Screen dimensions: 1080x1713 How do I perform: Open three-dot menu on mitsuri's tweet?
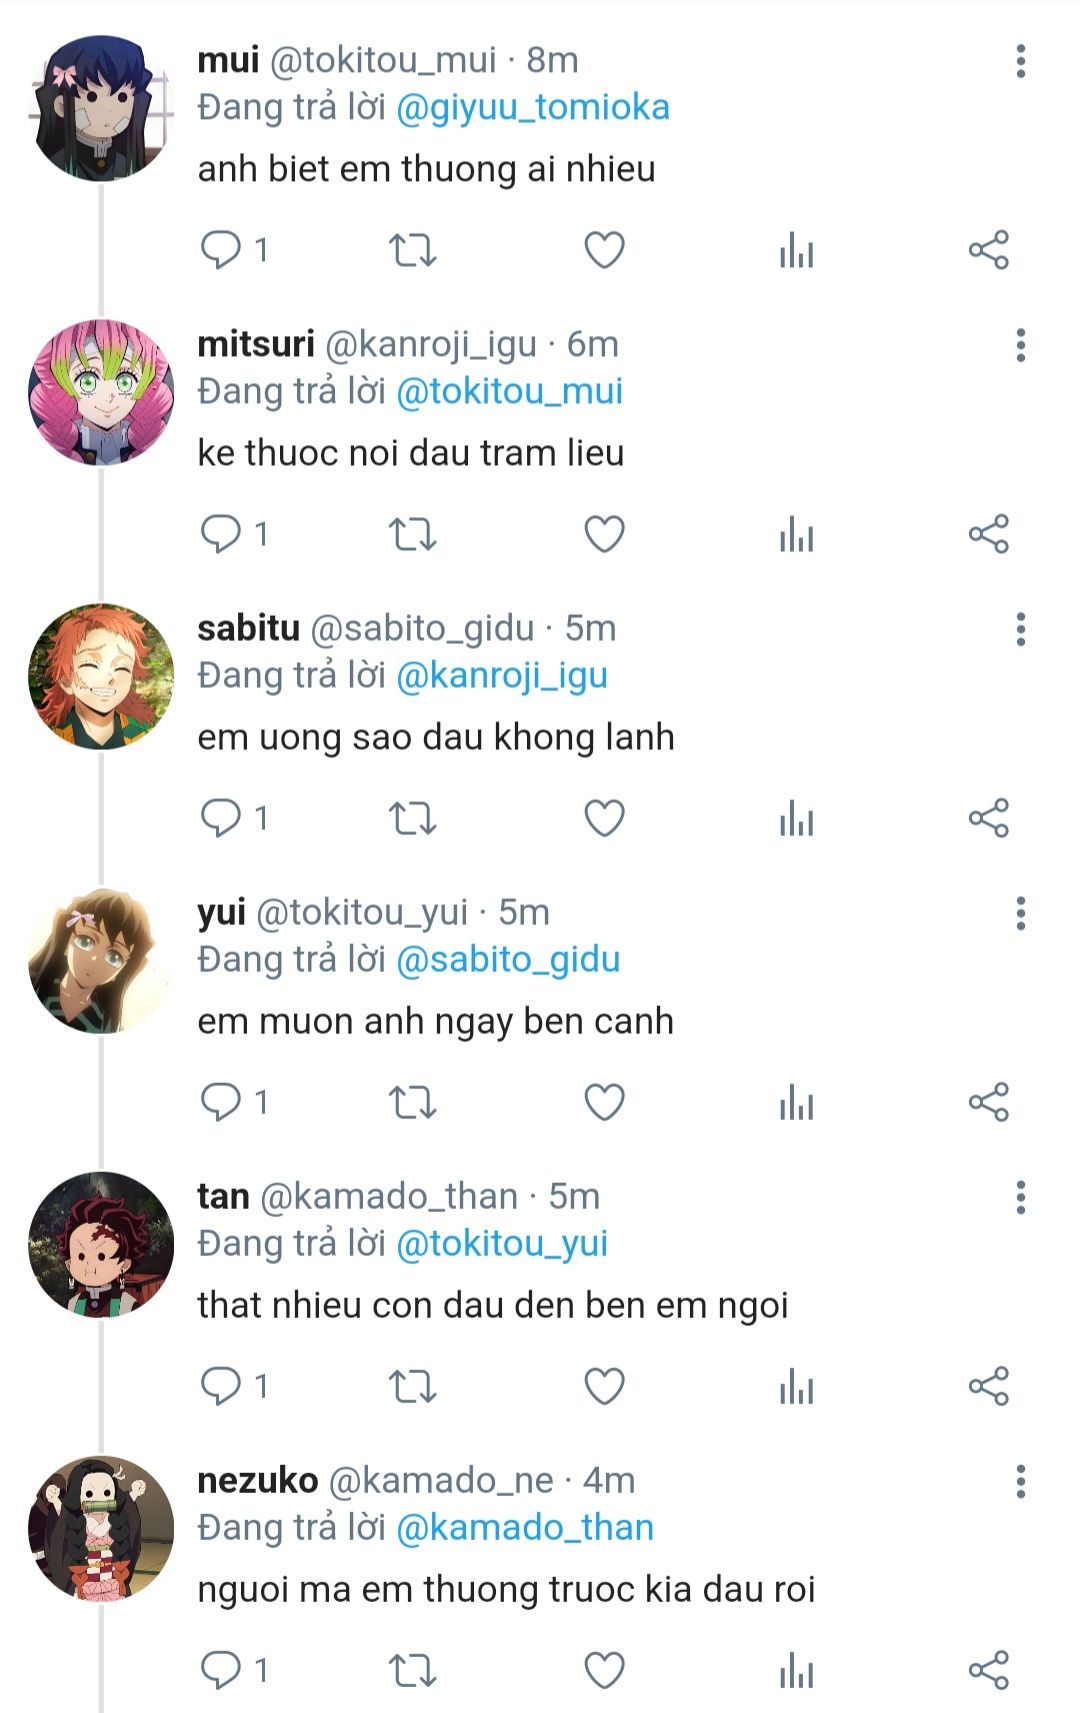(1020, 345)
